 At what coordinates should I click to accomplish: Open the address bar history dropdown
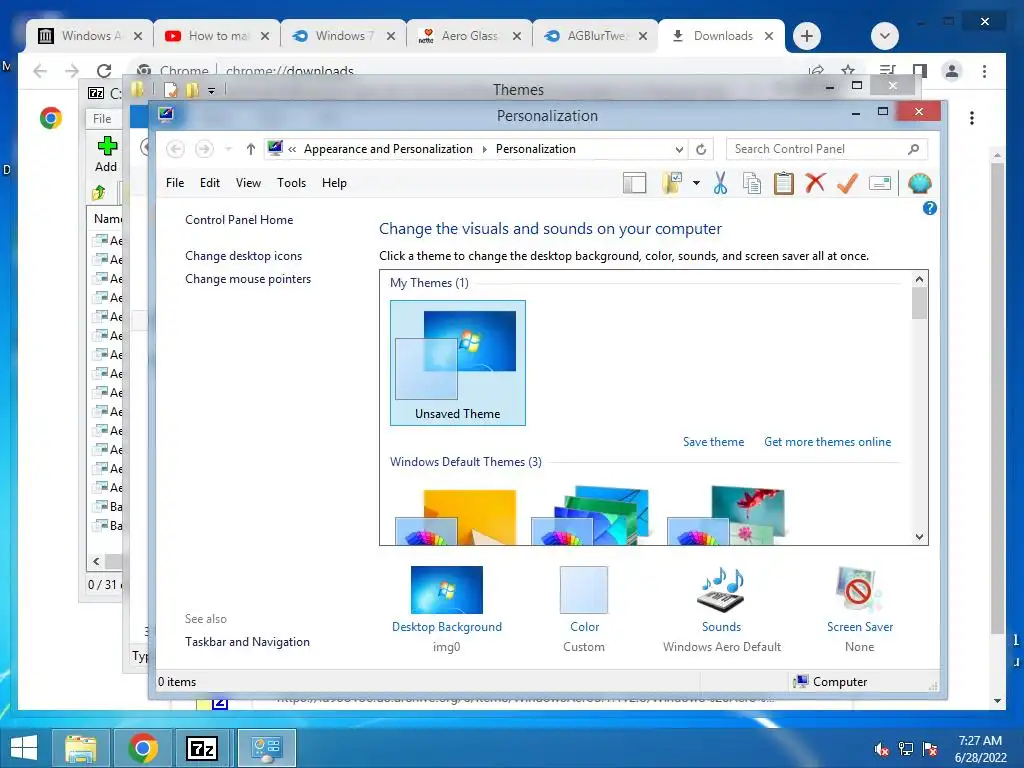coord(679,150)
